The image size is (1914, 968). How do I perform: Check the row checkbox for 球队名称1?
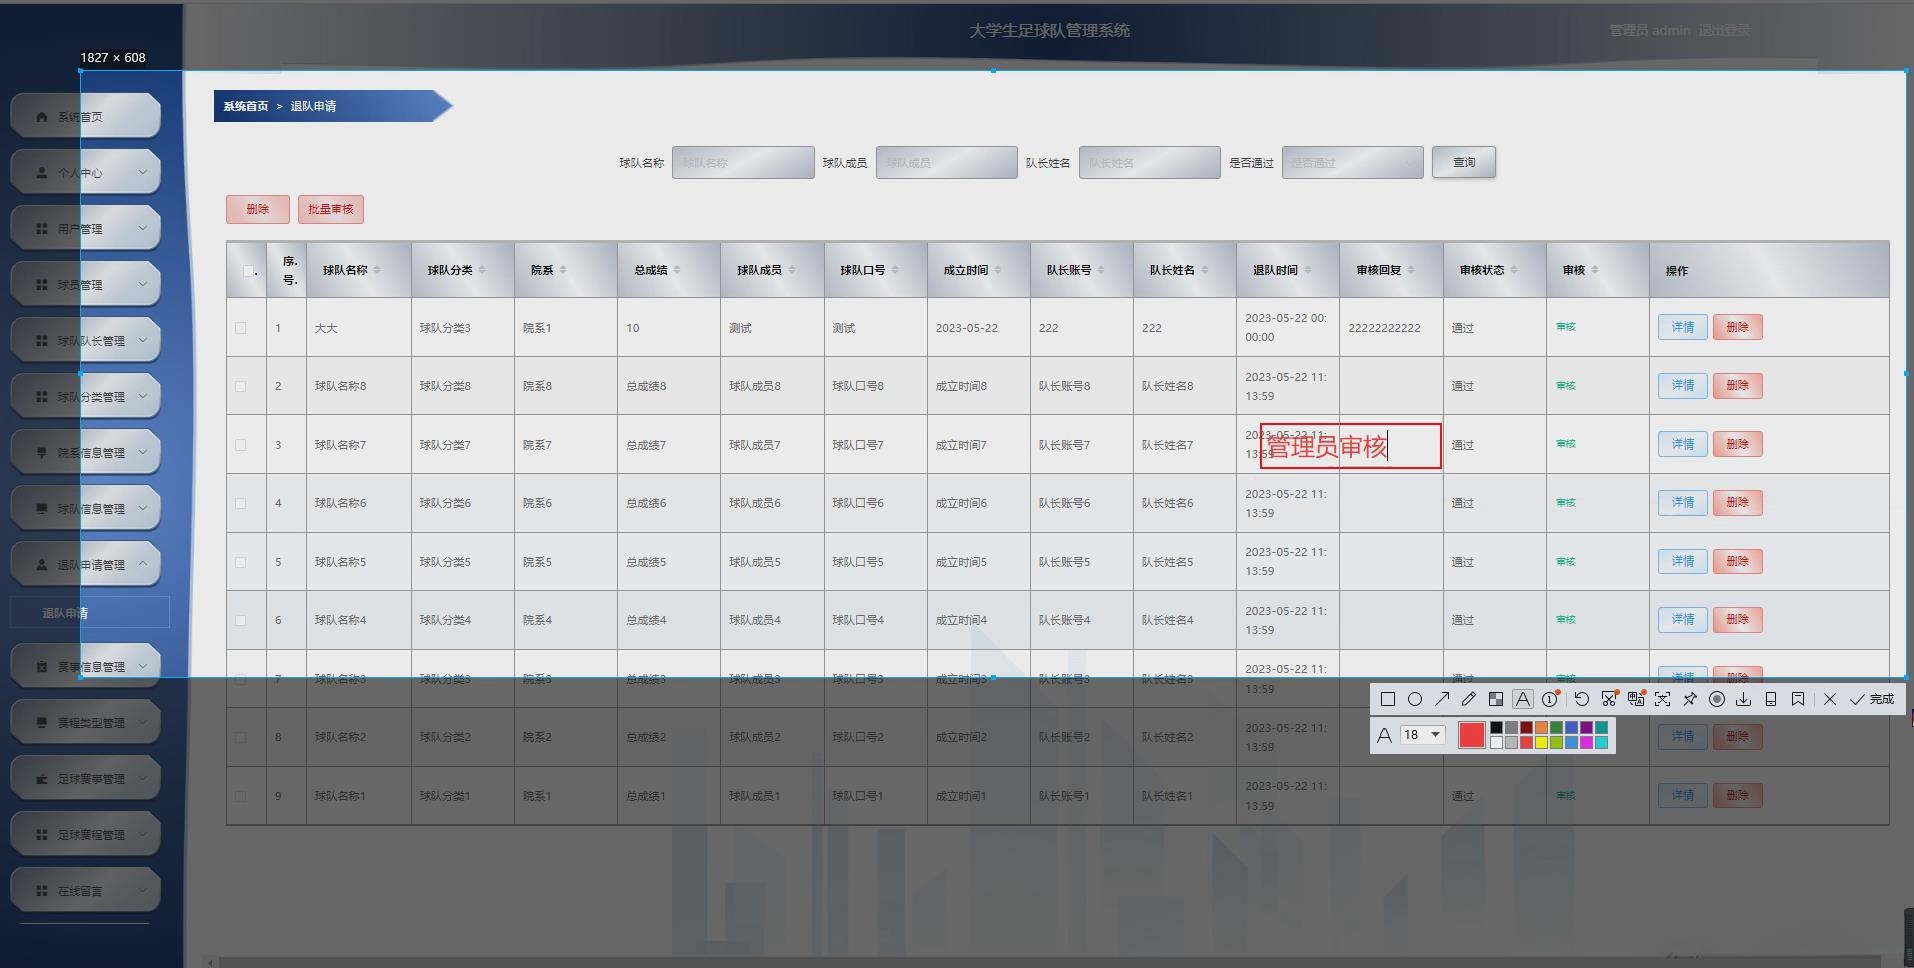[240, 796]
